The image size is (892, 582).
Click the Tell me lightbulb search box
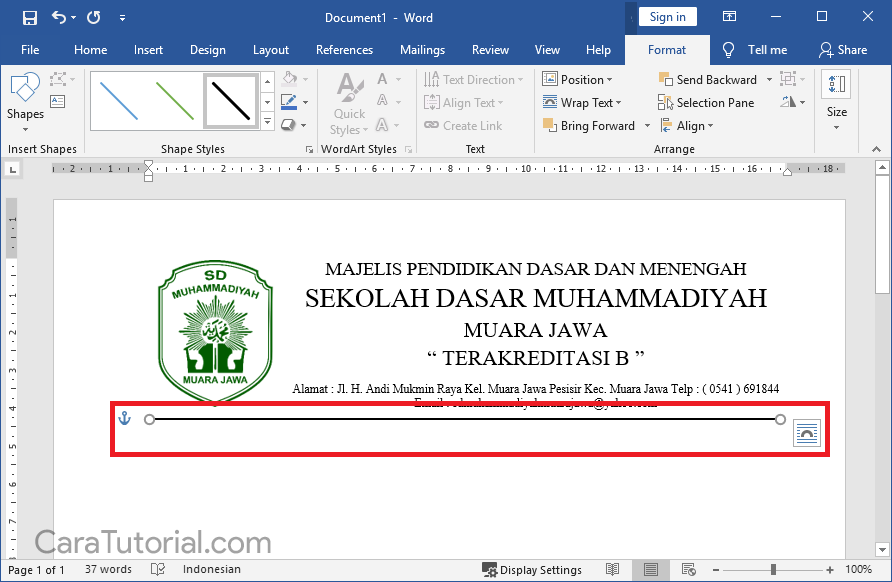[754, 50]
